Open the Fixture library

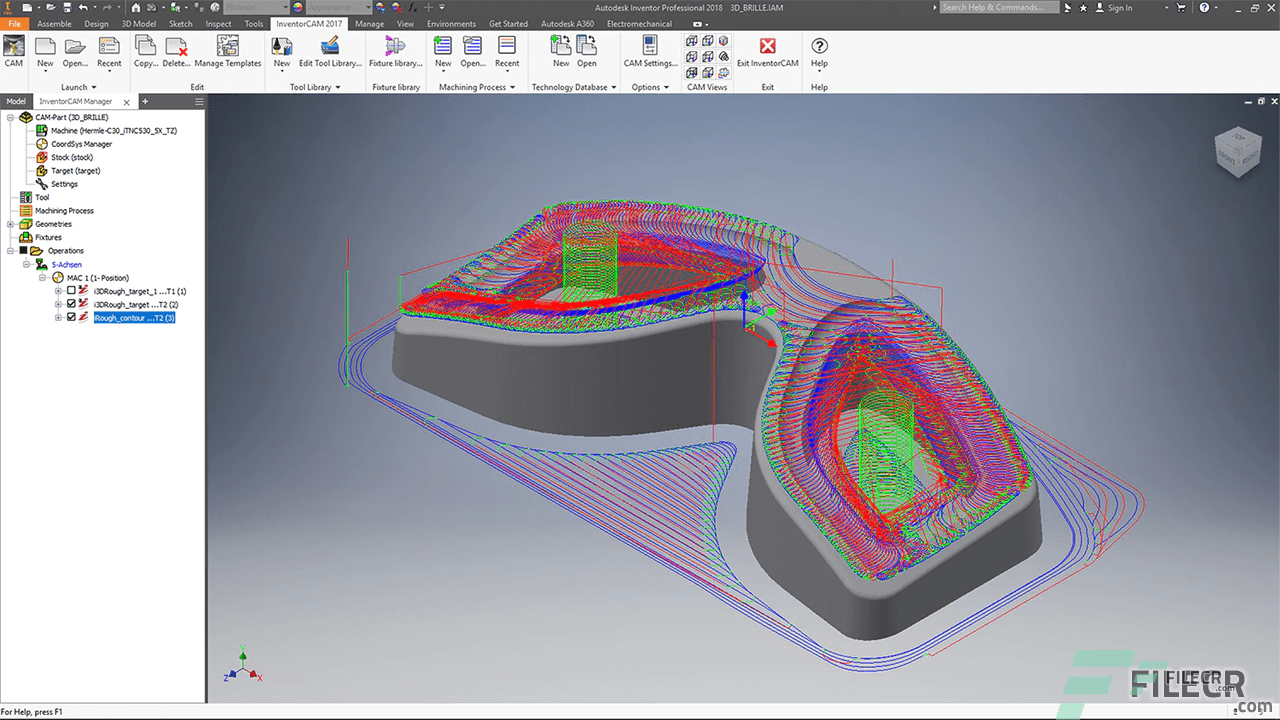click(396, 50)
